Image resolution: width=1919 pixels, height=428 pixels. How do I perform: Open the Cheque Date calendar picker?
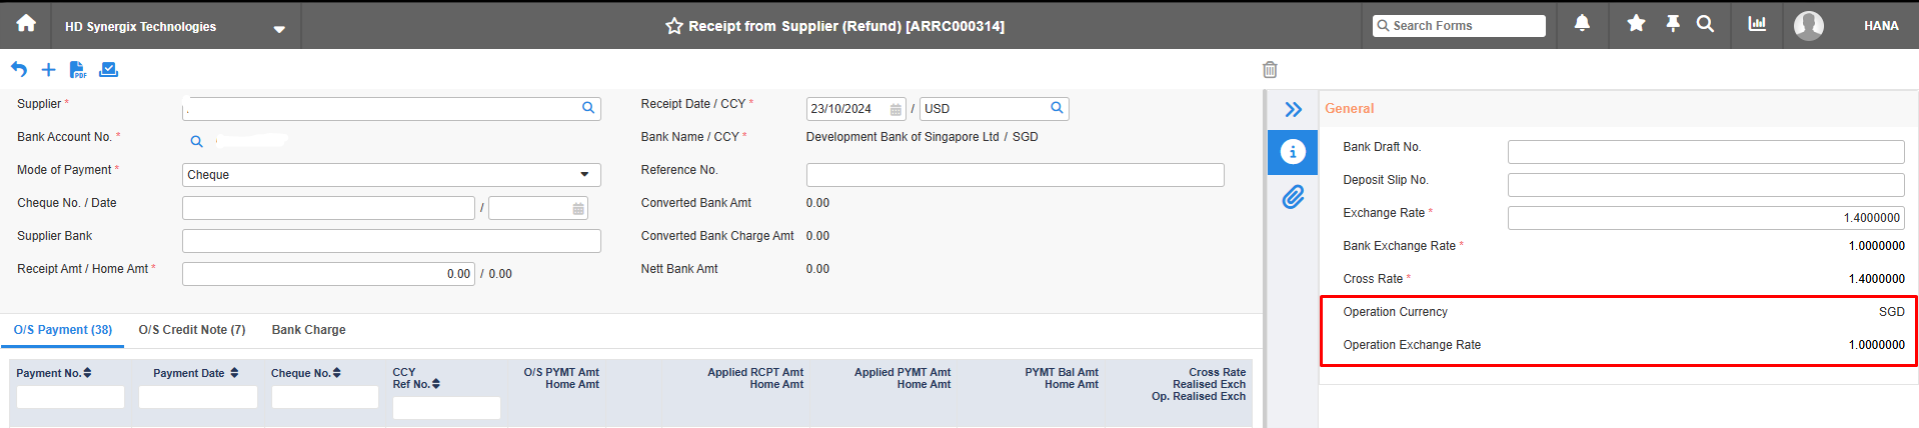(578, 209)
